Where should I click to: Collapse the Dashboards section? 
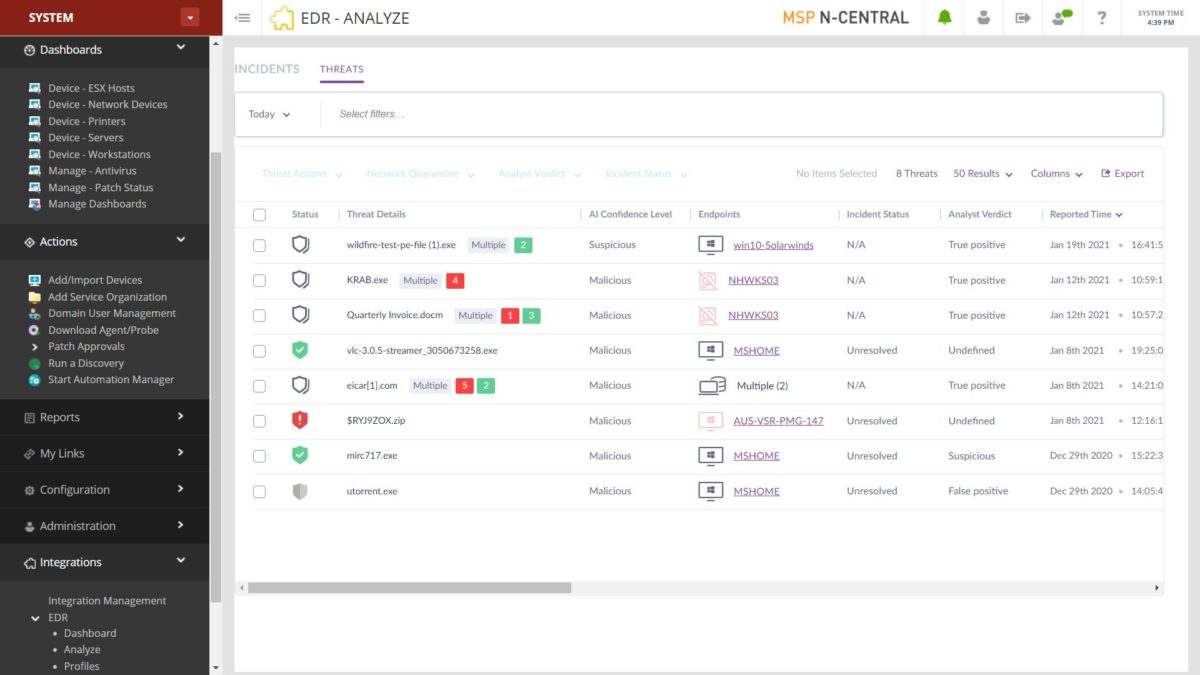[181, 48]
